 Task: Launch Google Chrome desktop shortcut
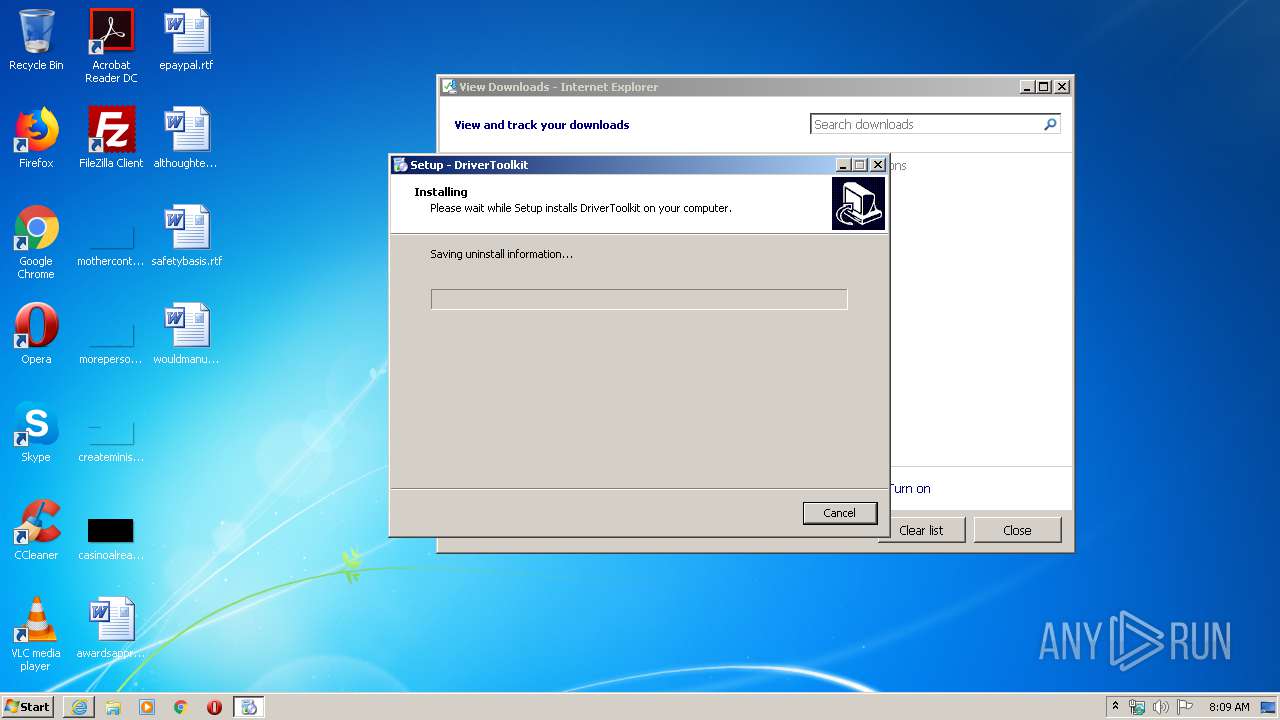pos(36,243)
